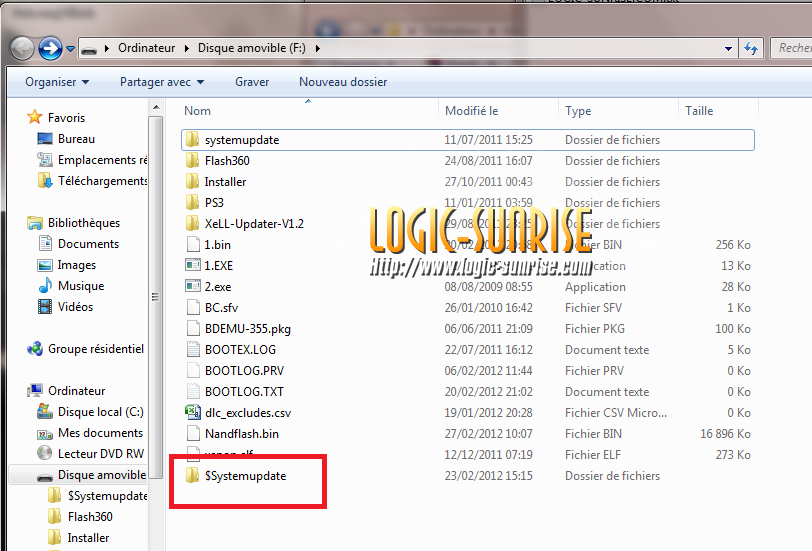
Task: Click Graver in the toolbar
Action: [x=252, y=82]
